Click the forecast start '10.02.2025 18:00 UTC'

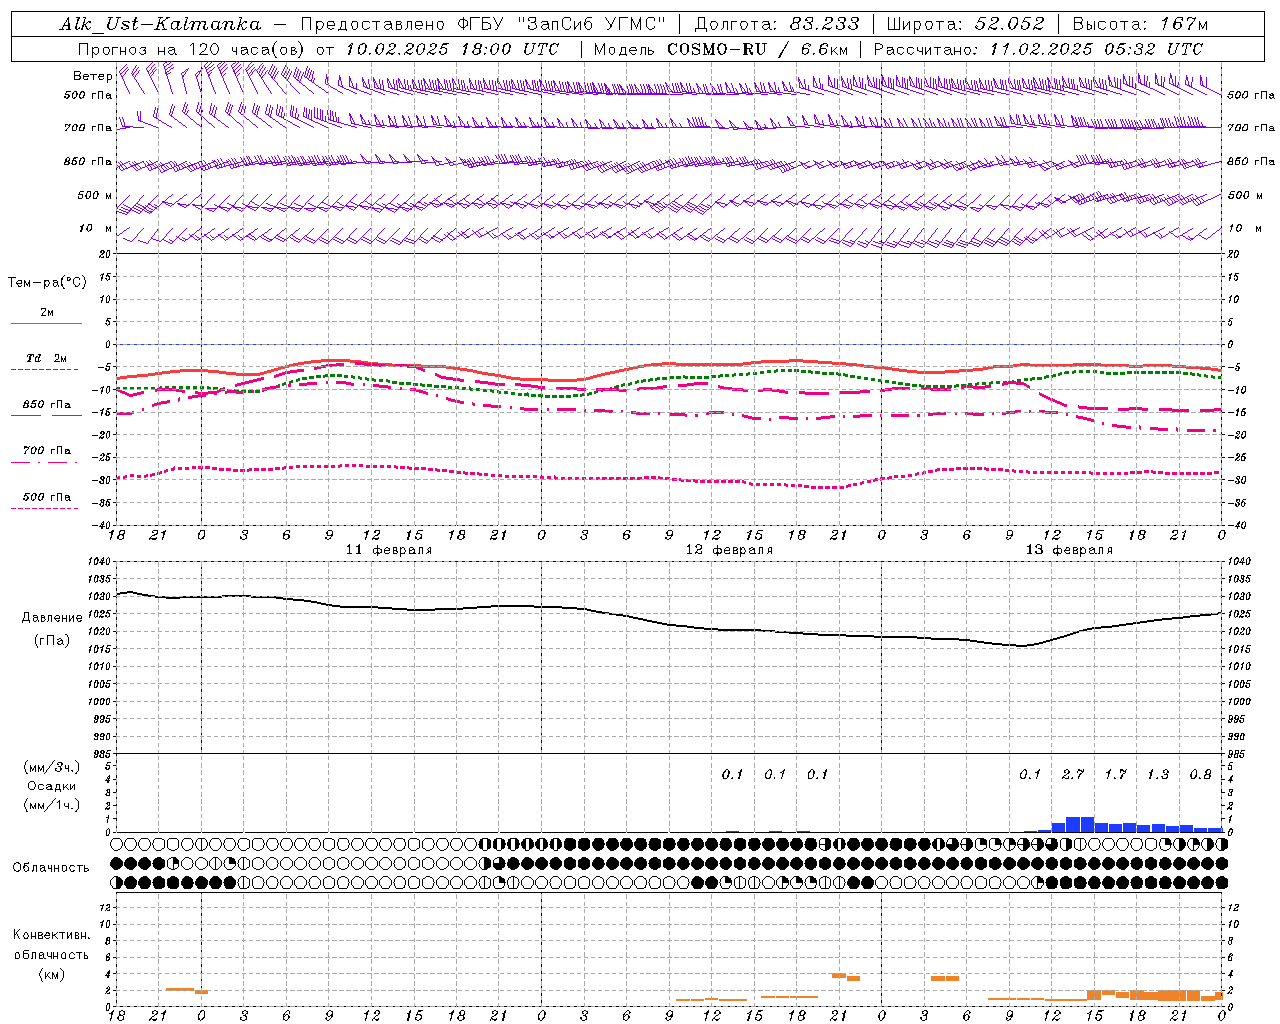pyautogui.click(x=452, y=49)
